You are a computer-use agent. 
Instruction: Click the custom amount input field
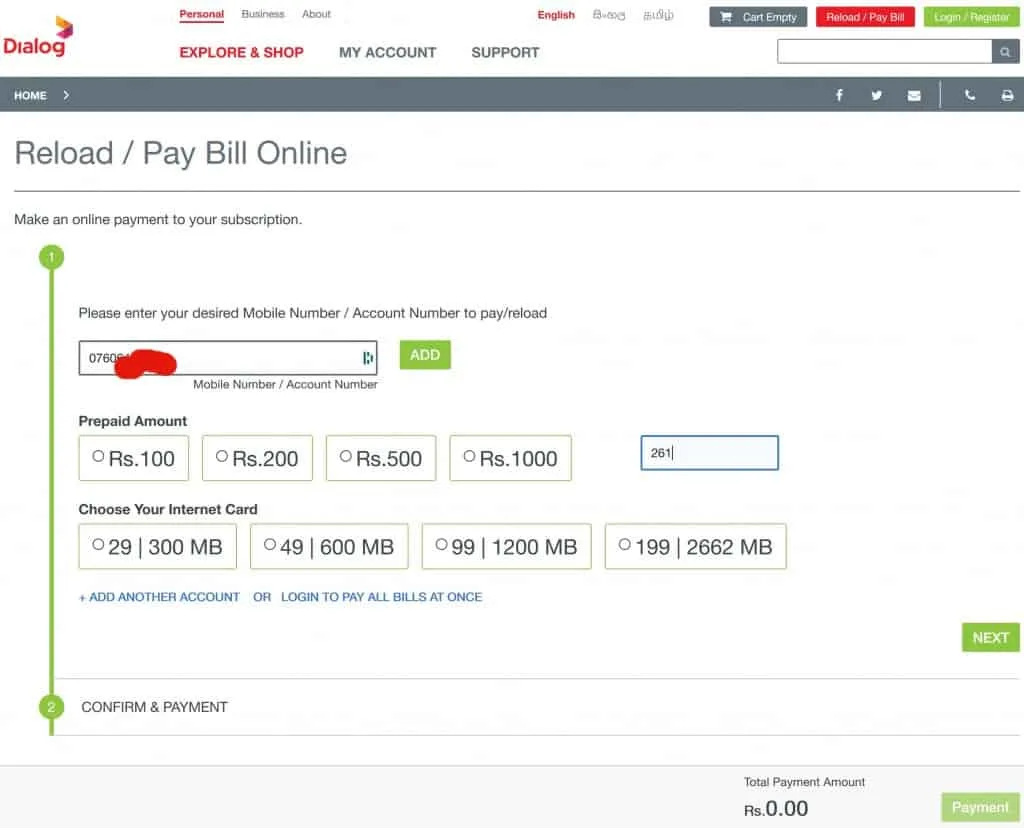tap(709, 453)
